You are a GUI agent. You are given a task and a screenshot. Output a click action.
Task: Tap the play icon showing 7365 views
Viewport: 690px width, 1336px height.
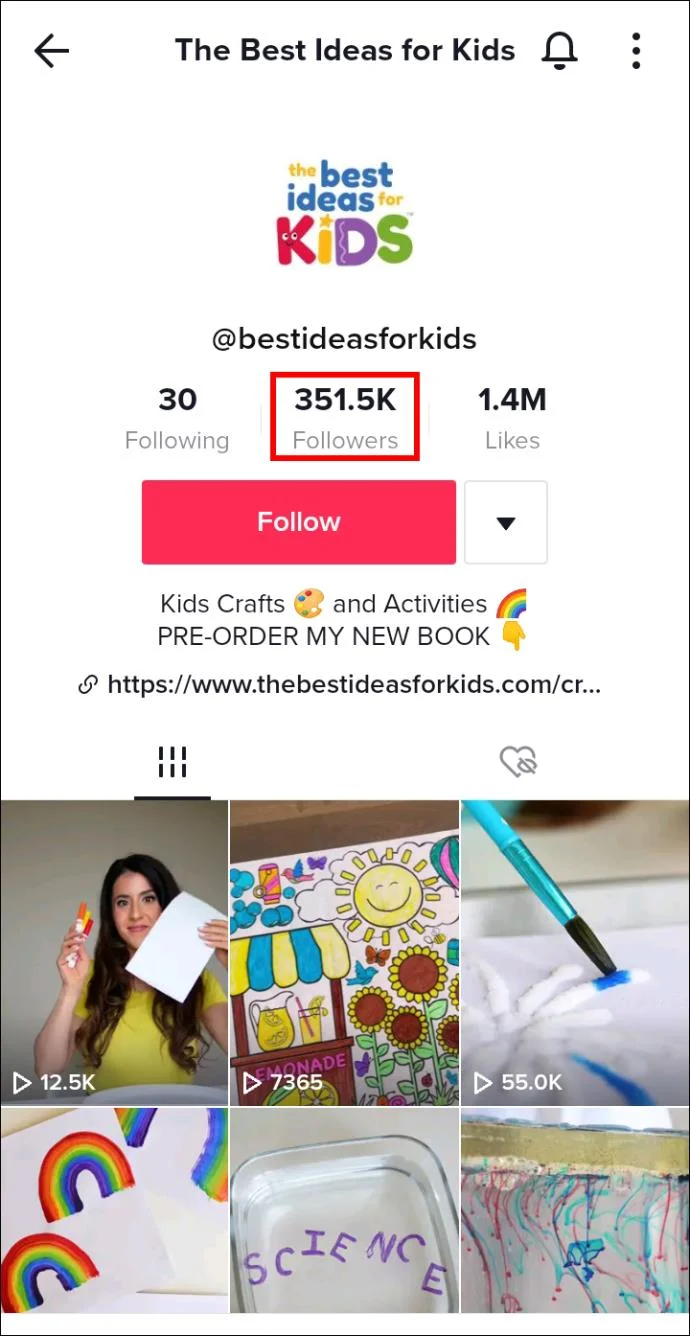click(252, 1082)
